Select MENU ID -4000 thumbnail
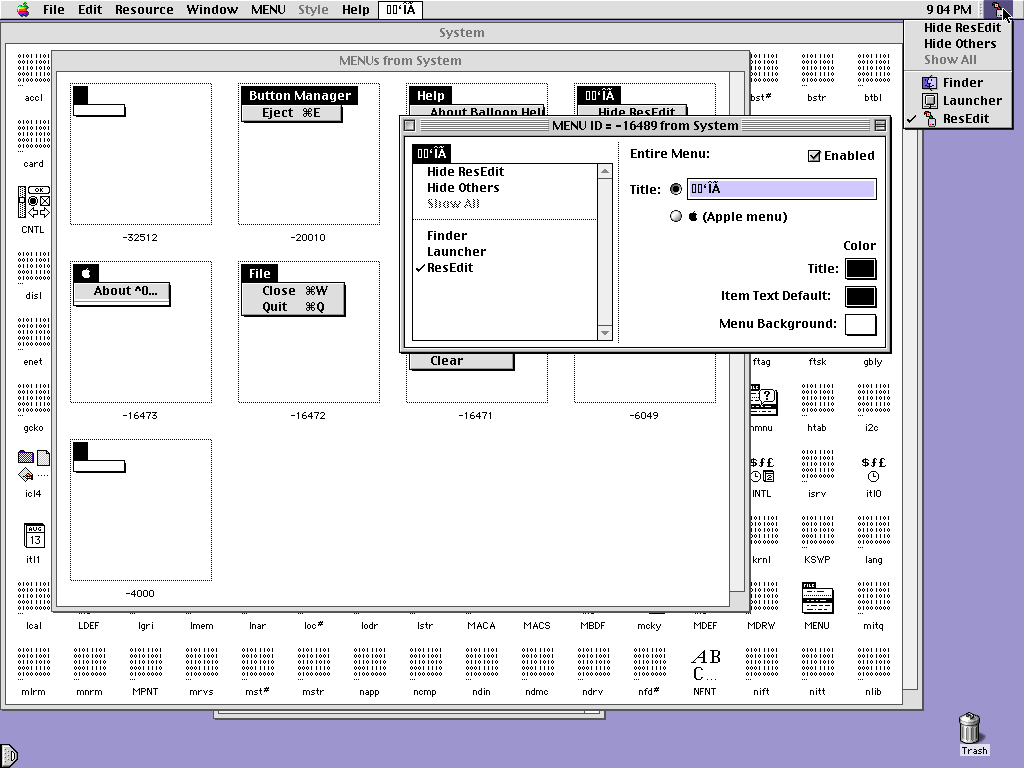 coord(141,510)
